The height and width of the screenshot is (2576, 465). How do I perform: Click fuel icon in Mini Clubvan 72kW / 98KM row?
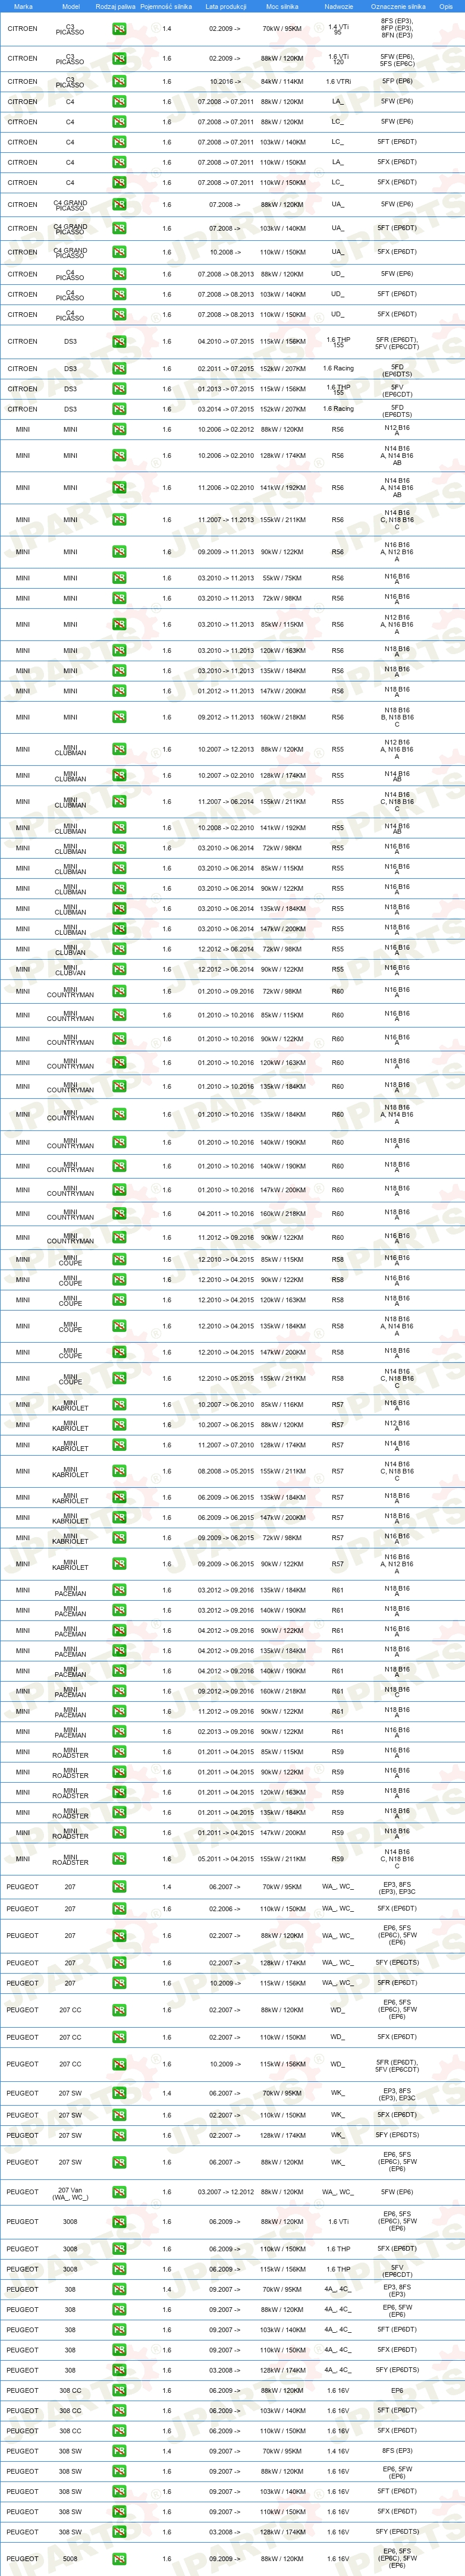119,949
